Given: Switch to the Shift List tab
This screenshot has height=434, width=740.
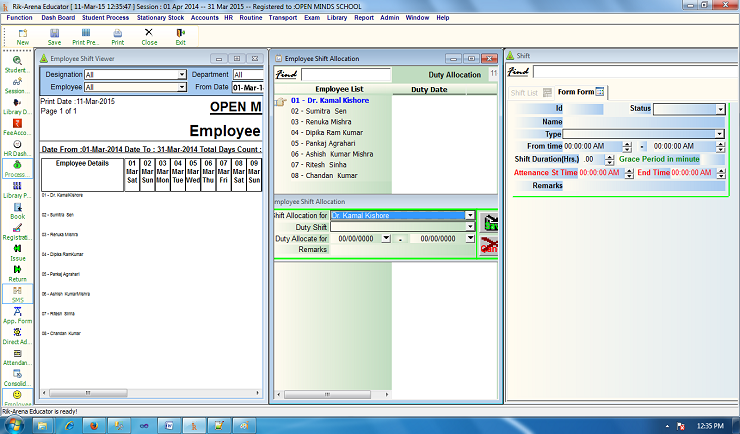Looking at the screenshot, I should (x=525, y=92).
